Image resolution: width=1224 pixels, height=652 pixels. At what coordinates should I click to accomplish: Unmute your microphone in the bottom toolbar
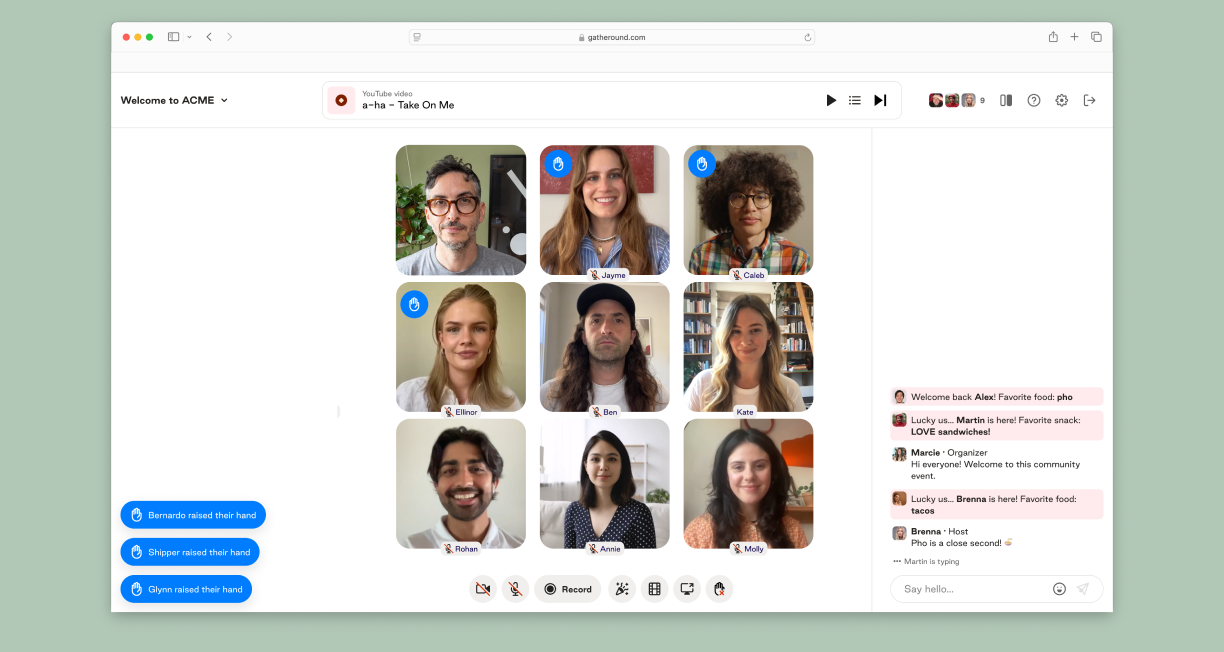[x=515, y=589]
